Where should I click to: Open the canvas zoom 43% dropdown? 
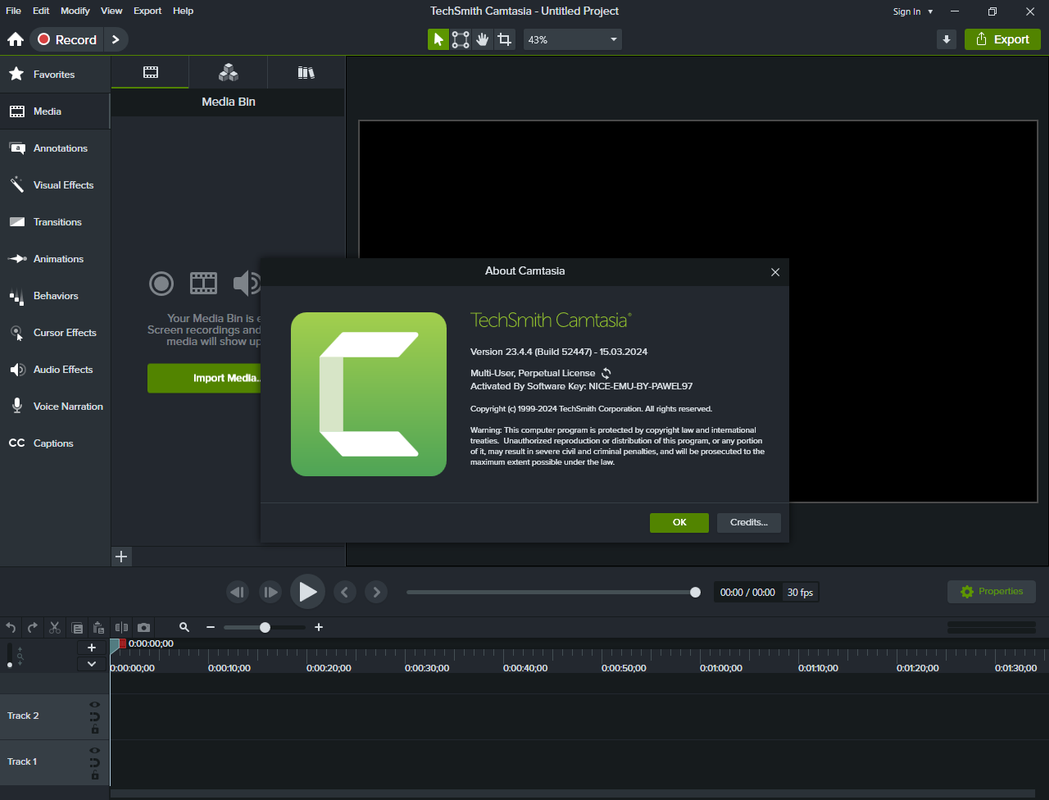[x=572, y=39]
